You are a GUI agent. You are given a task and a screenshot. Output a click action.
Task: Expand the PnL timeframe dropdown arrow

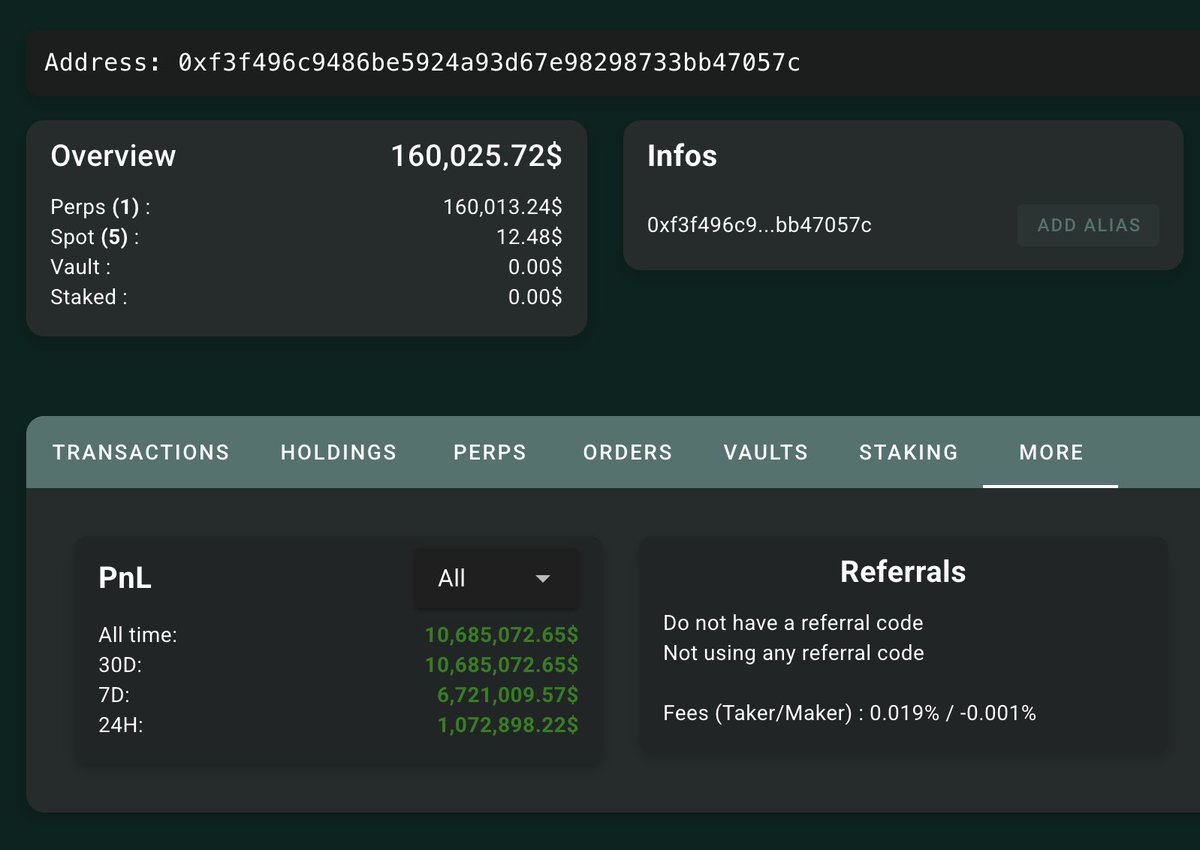(x=543, y=579)
